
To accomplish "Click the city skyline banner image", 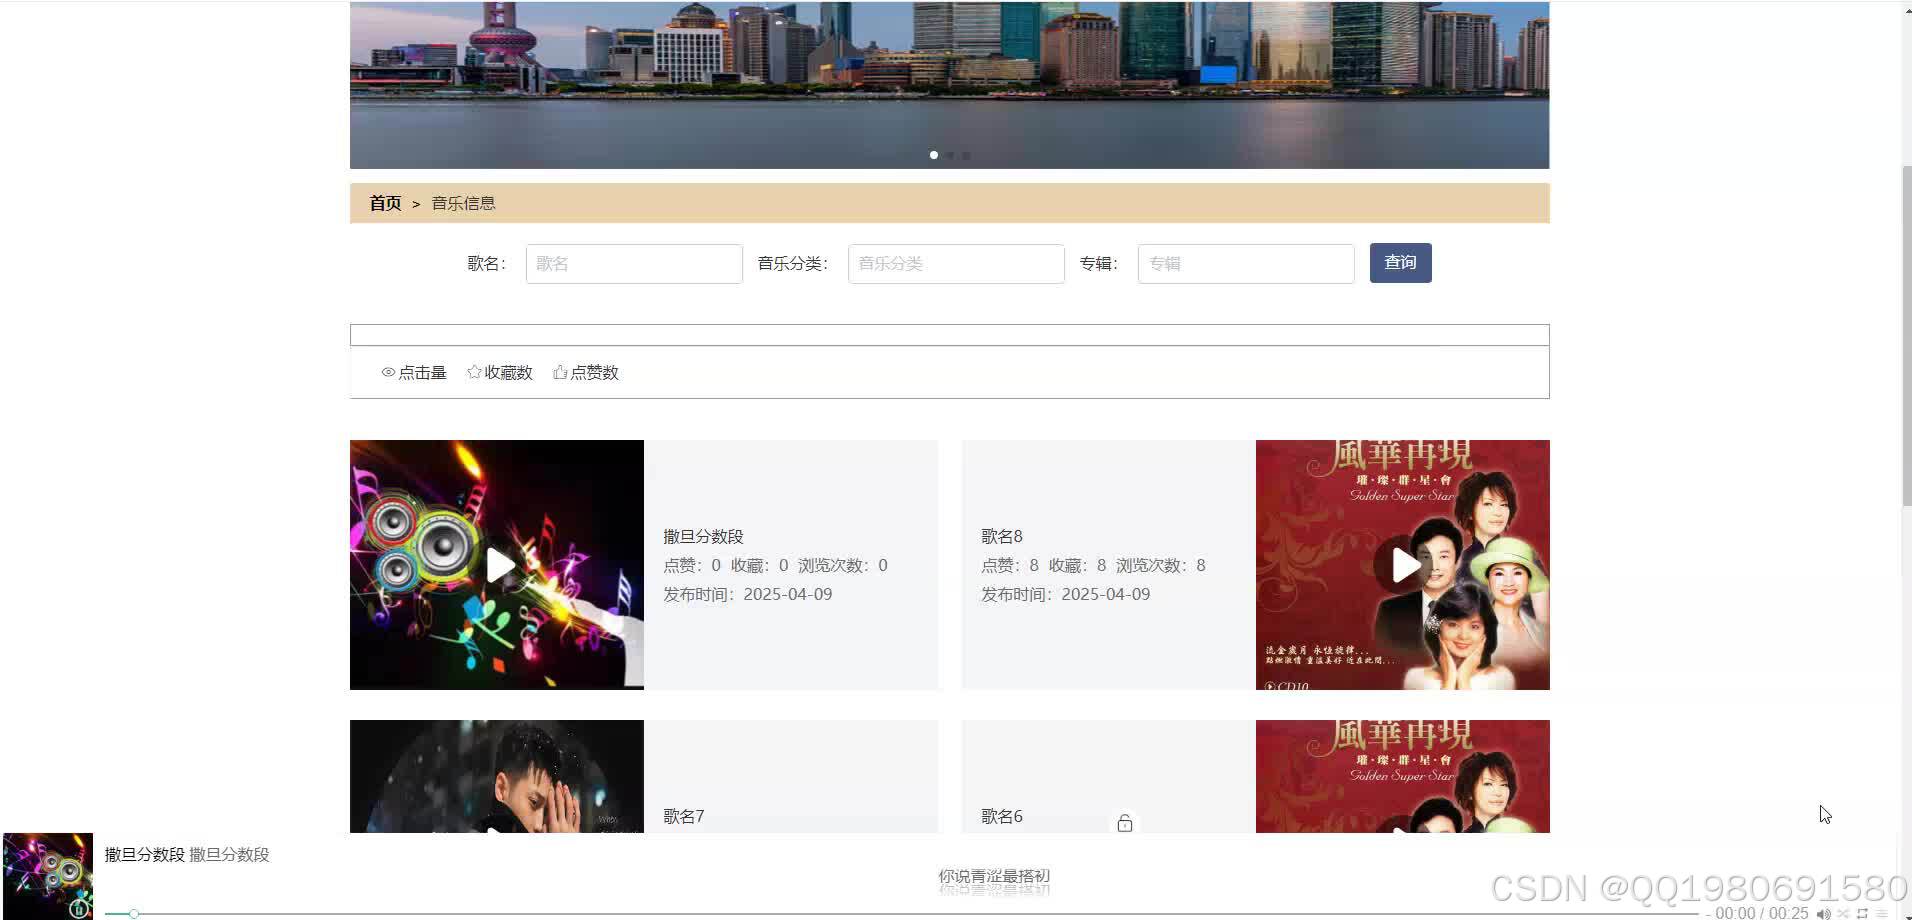I will click(x=950, y=84).
